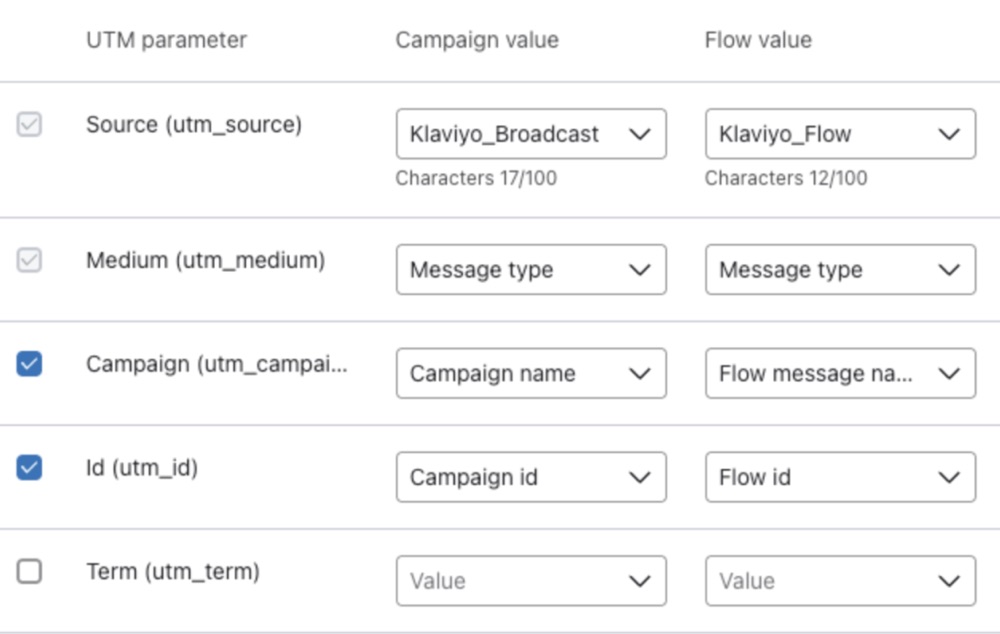
Task: Click the chevron in Campaign name field
Action: (640, 374)
